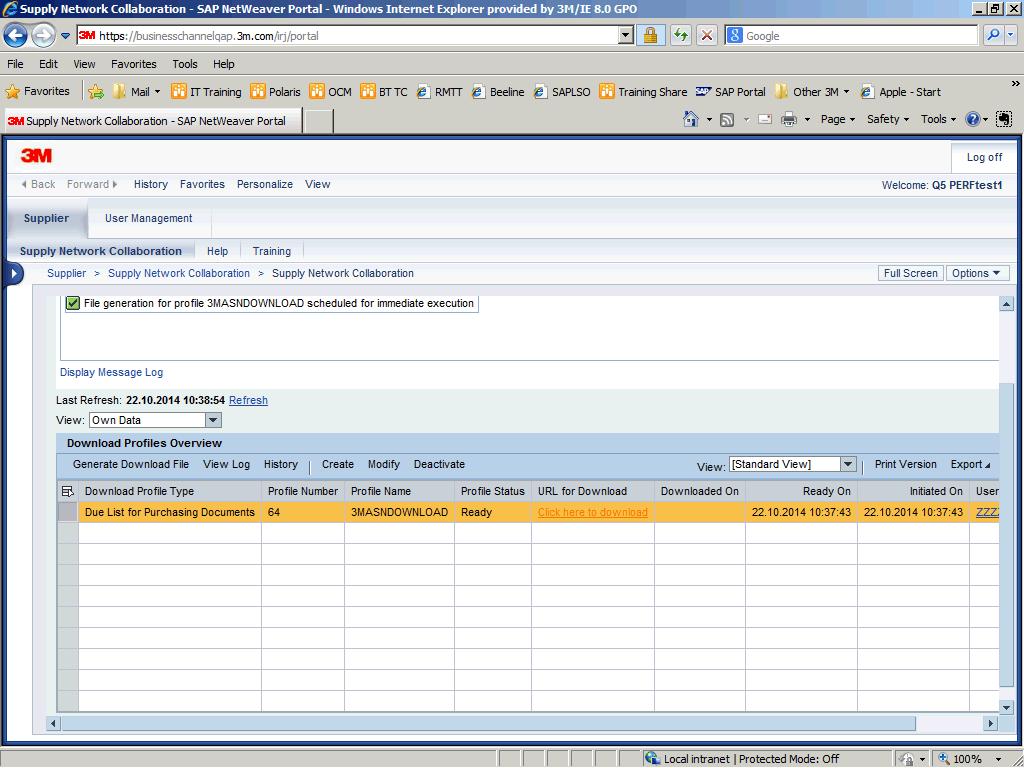Viewport: 1024px width, 768px height.
Task: Open the browser Favorites menu
Action: click(133, 64)
